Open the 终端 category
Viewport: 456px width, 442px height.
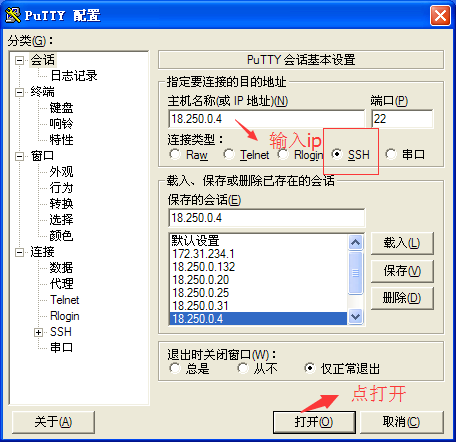click(x=43, y=92)
